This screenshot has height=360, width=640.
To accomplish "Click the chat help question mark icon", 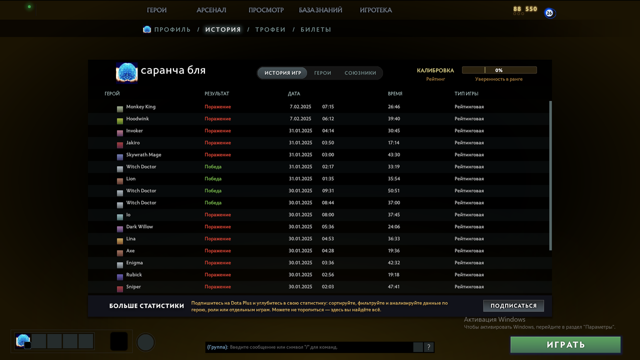I will (429, 347).
